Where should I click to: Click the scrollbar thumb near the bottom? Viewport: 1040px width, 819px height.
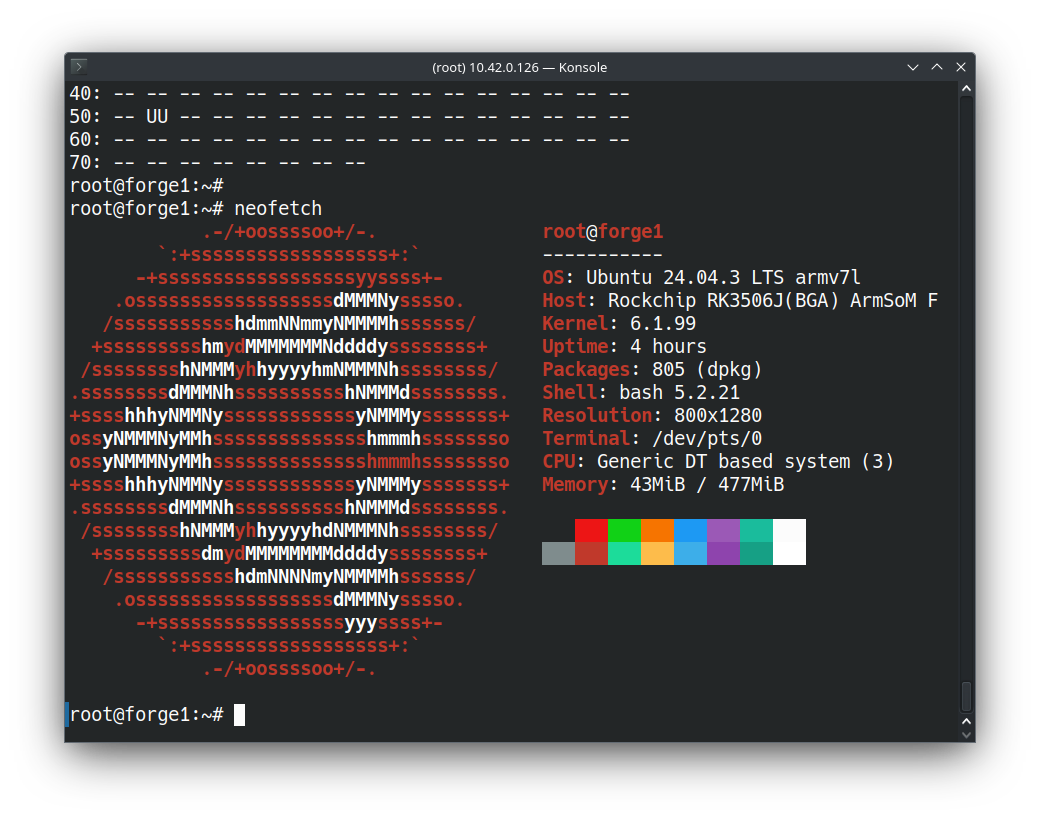coord(966,696)
